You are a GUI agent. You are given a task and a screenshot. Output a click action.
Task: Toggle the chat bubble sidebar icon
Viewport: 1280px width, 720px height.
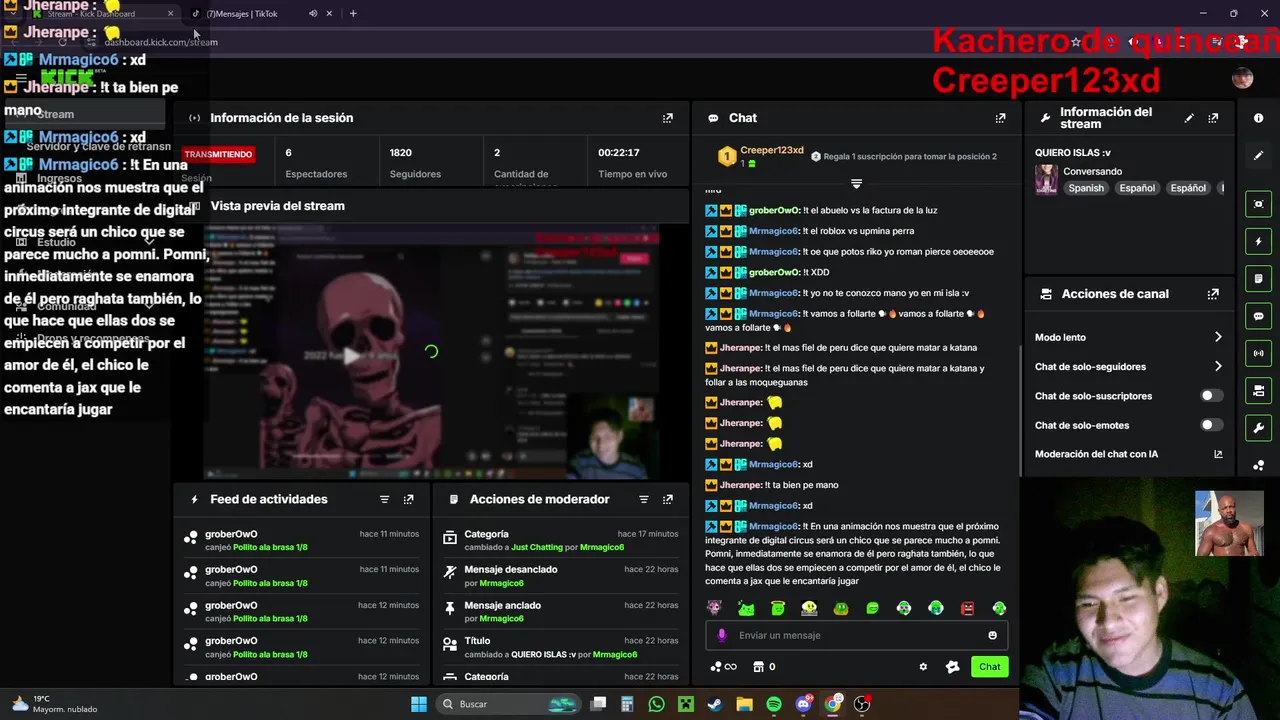(x=1258, y=316)
